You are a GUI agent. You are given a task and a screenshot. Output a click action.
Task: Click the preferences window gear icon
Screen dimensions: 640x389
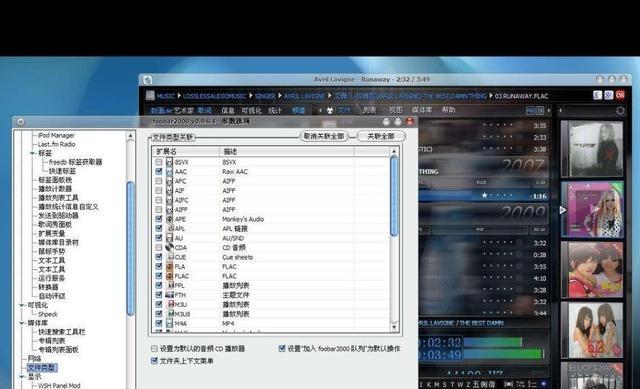pos(20,122)
